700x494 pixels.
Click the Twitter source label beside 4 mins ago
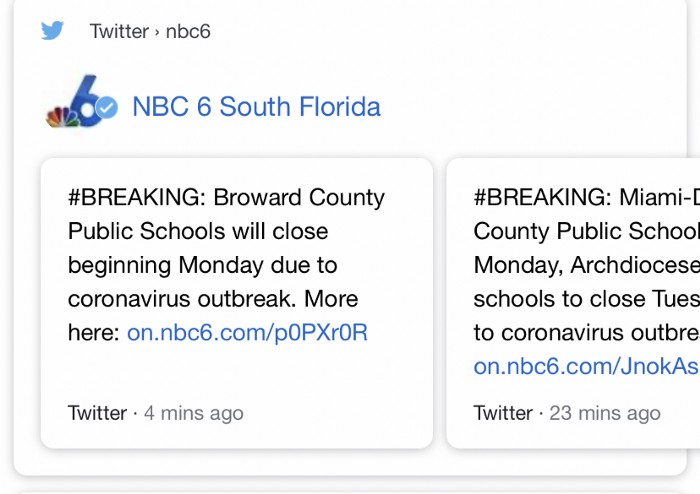(97, 413)
